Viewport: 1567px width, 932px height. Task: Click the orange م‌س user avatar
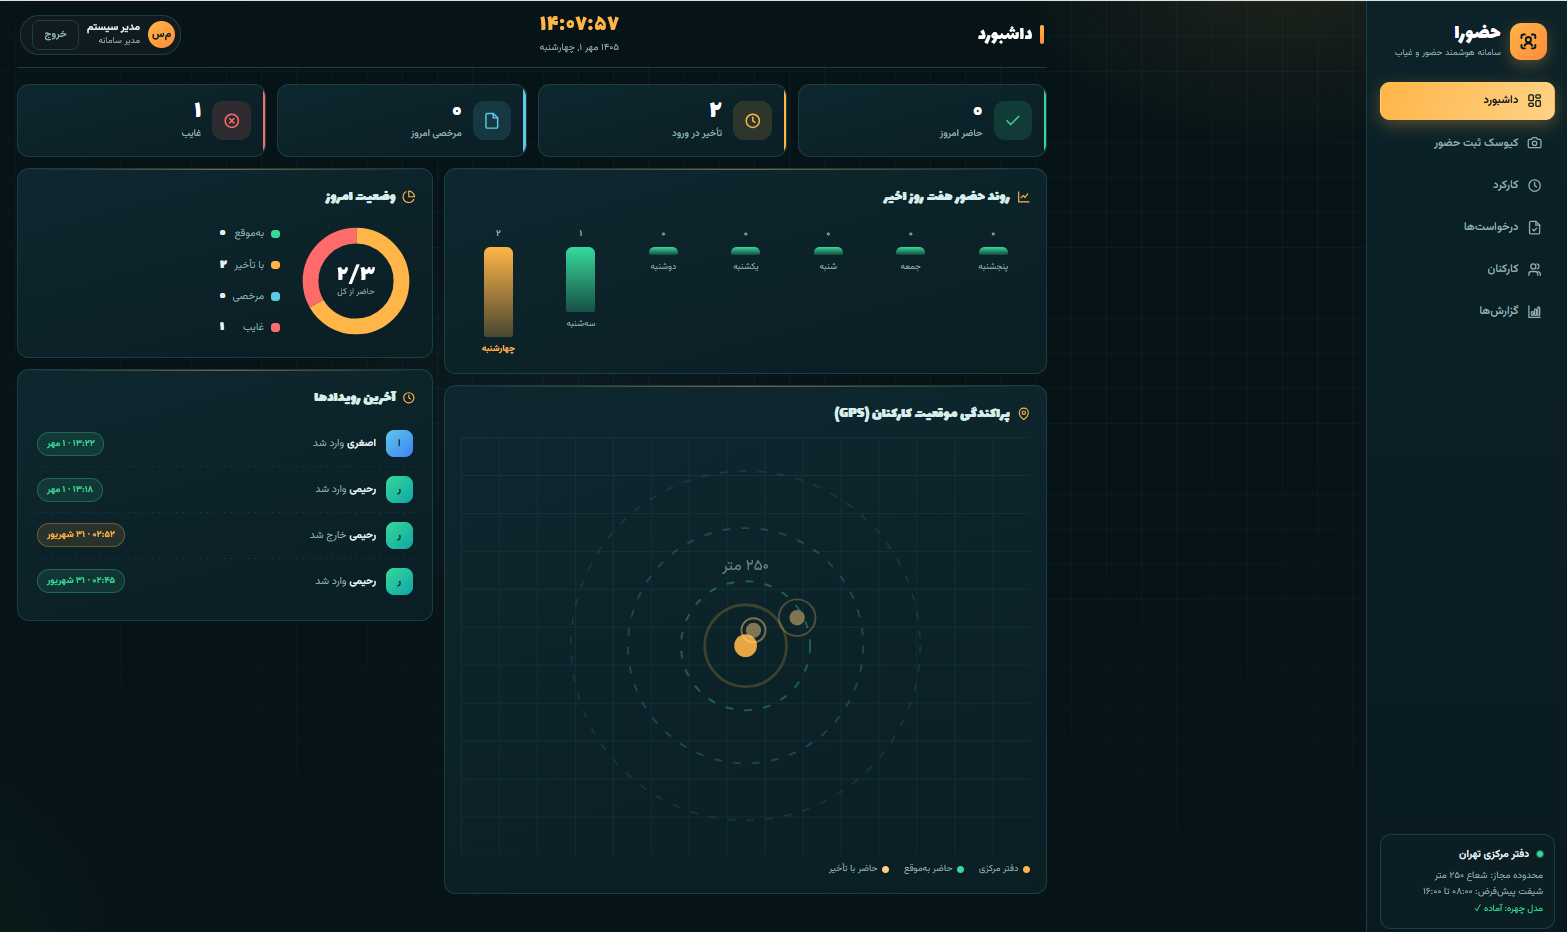161,35
